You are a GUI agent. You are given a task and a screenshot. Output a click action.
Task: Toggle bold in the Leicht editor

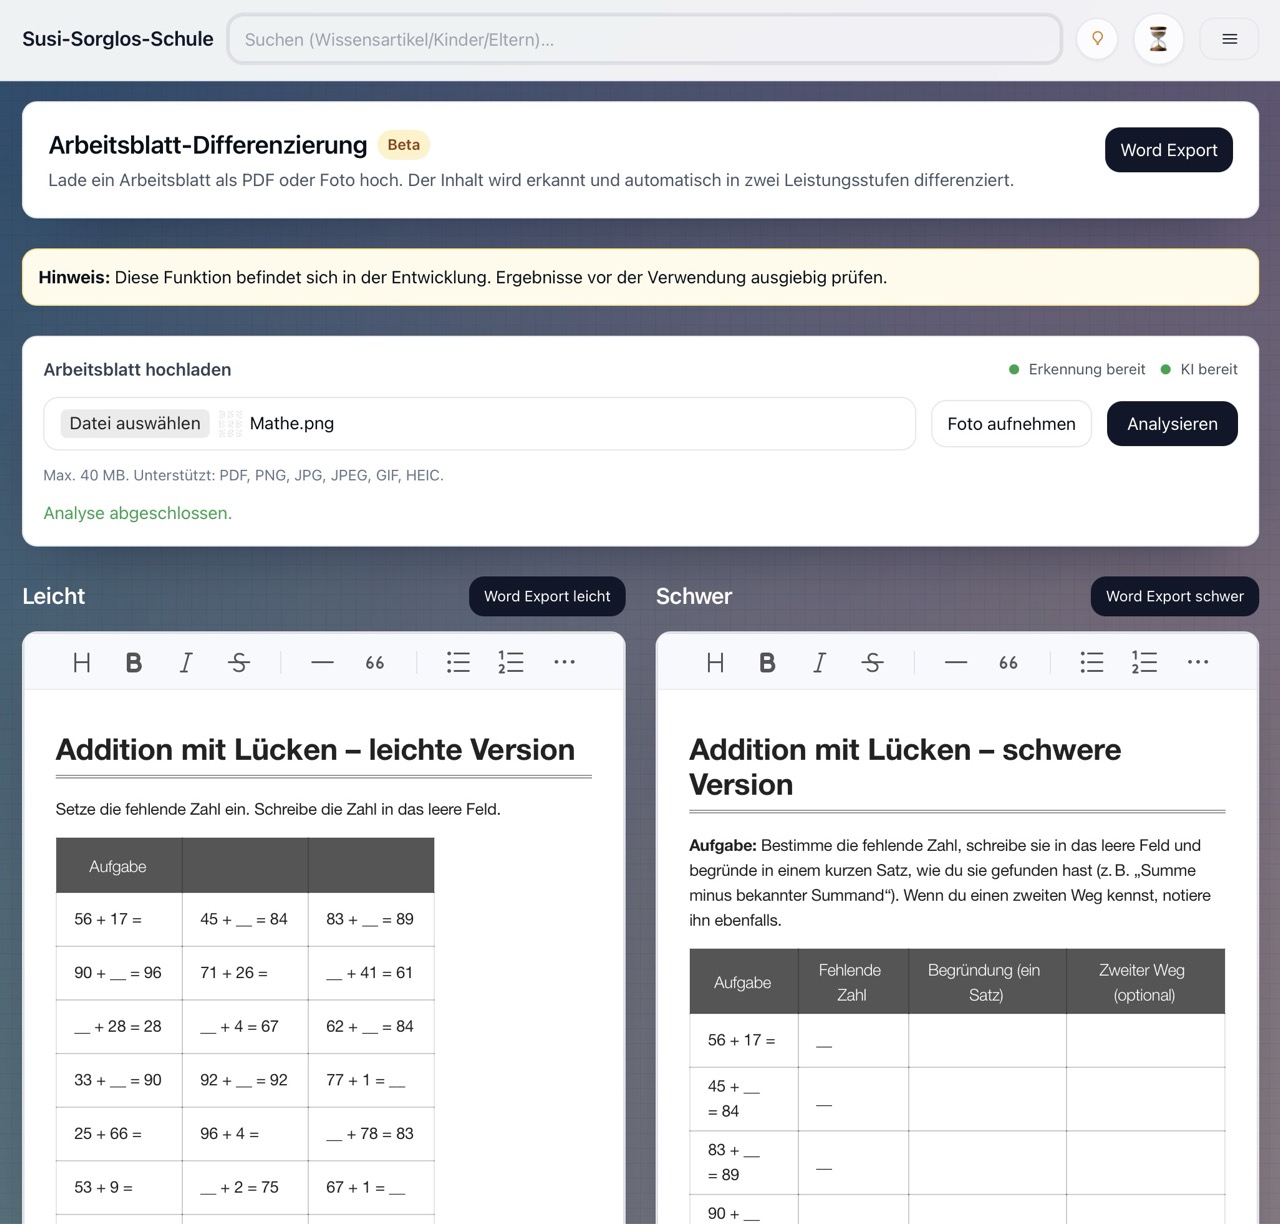133,662
